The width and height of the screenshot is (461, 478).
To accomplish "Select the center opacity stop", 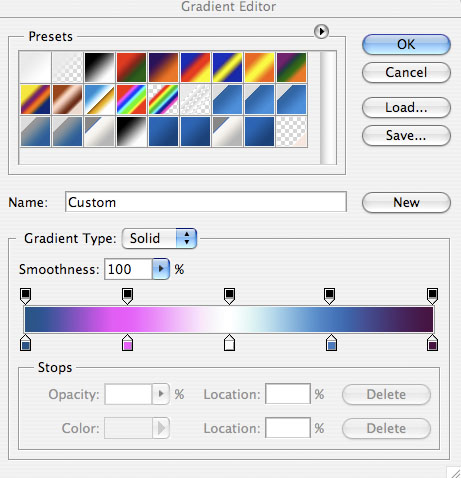I will (229, 296).
